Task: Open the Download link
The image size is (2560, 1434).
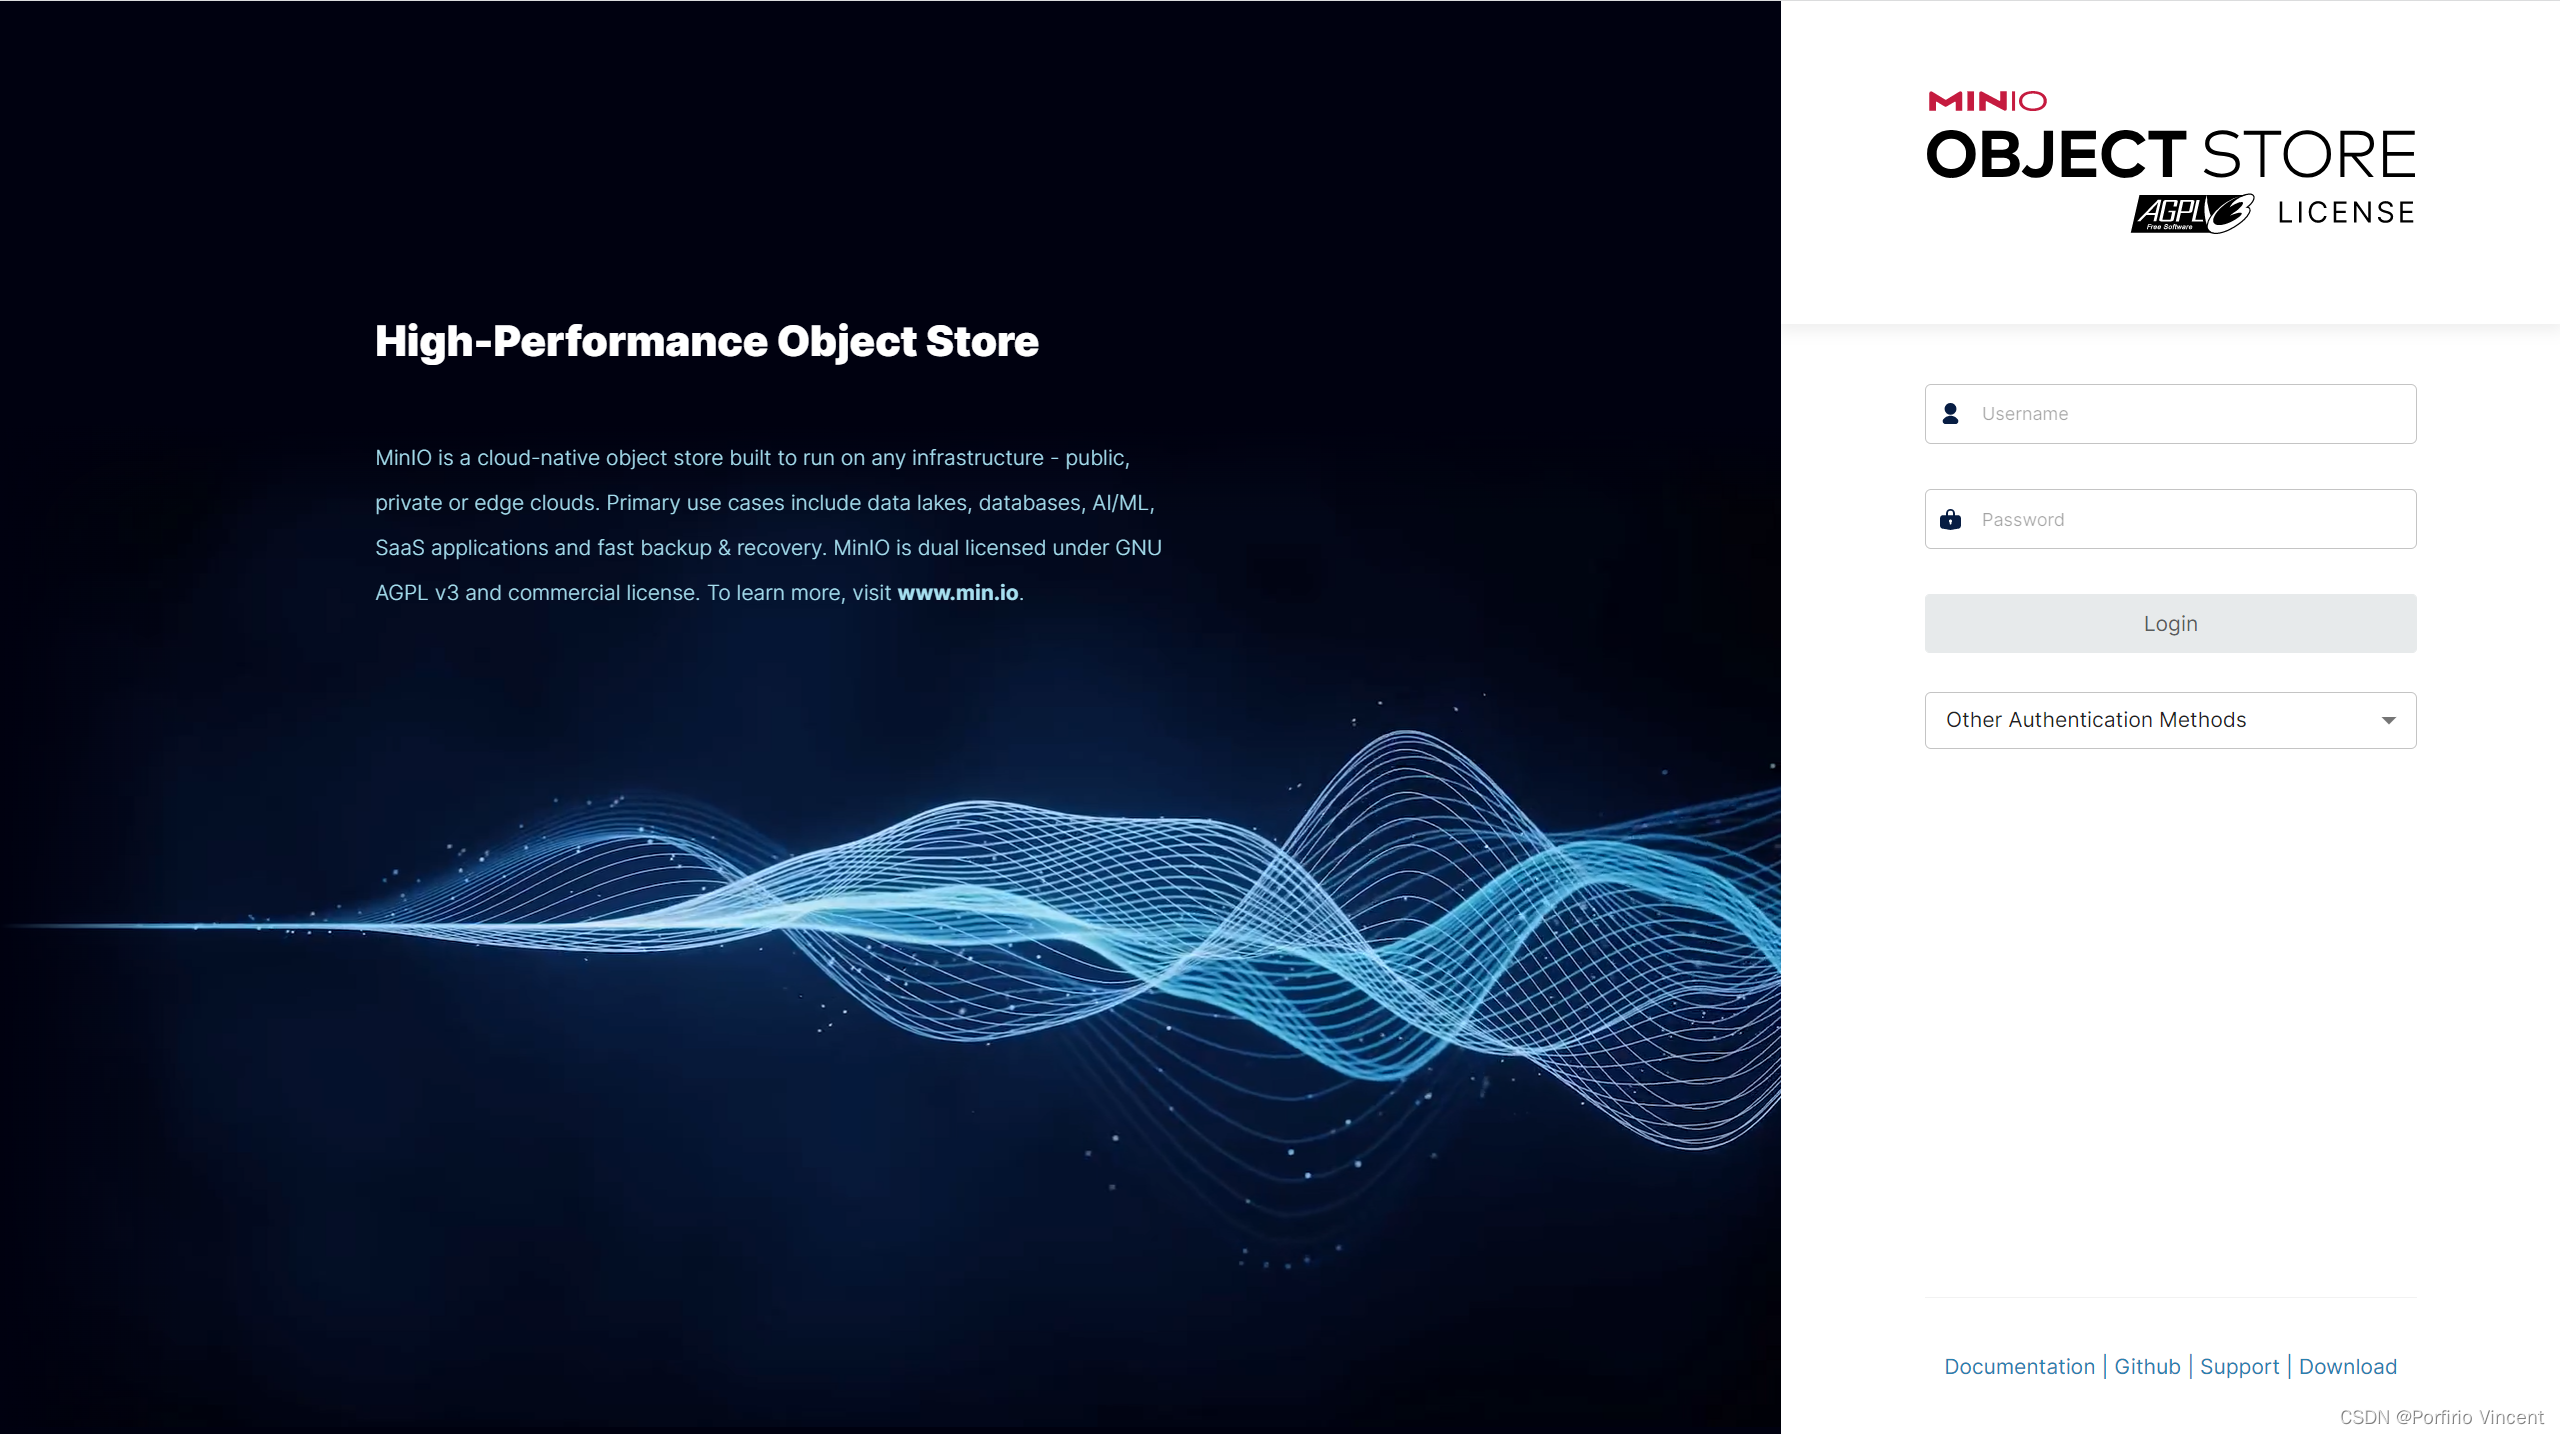Action: tap(2347, 1367)
